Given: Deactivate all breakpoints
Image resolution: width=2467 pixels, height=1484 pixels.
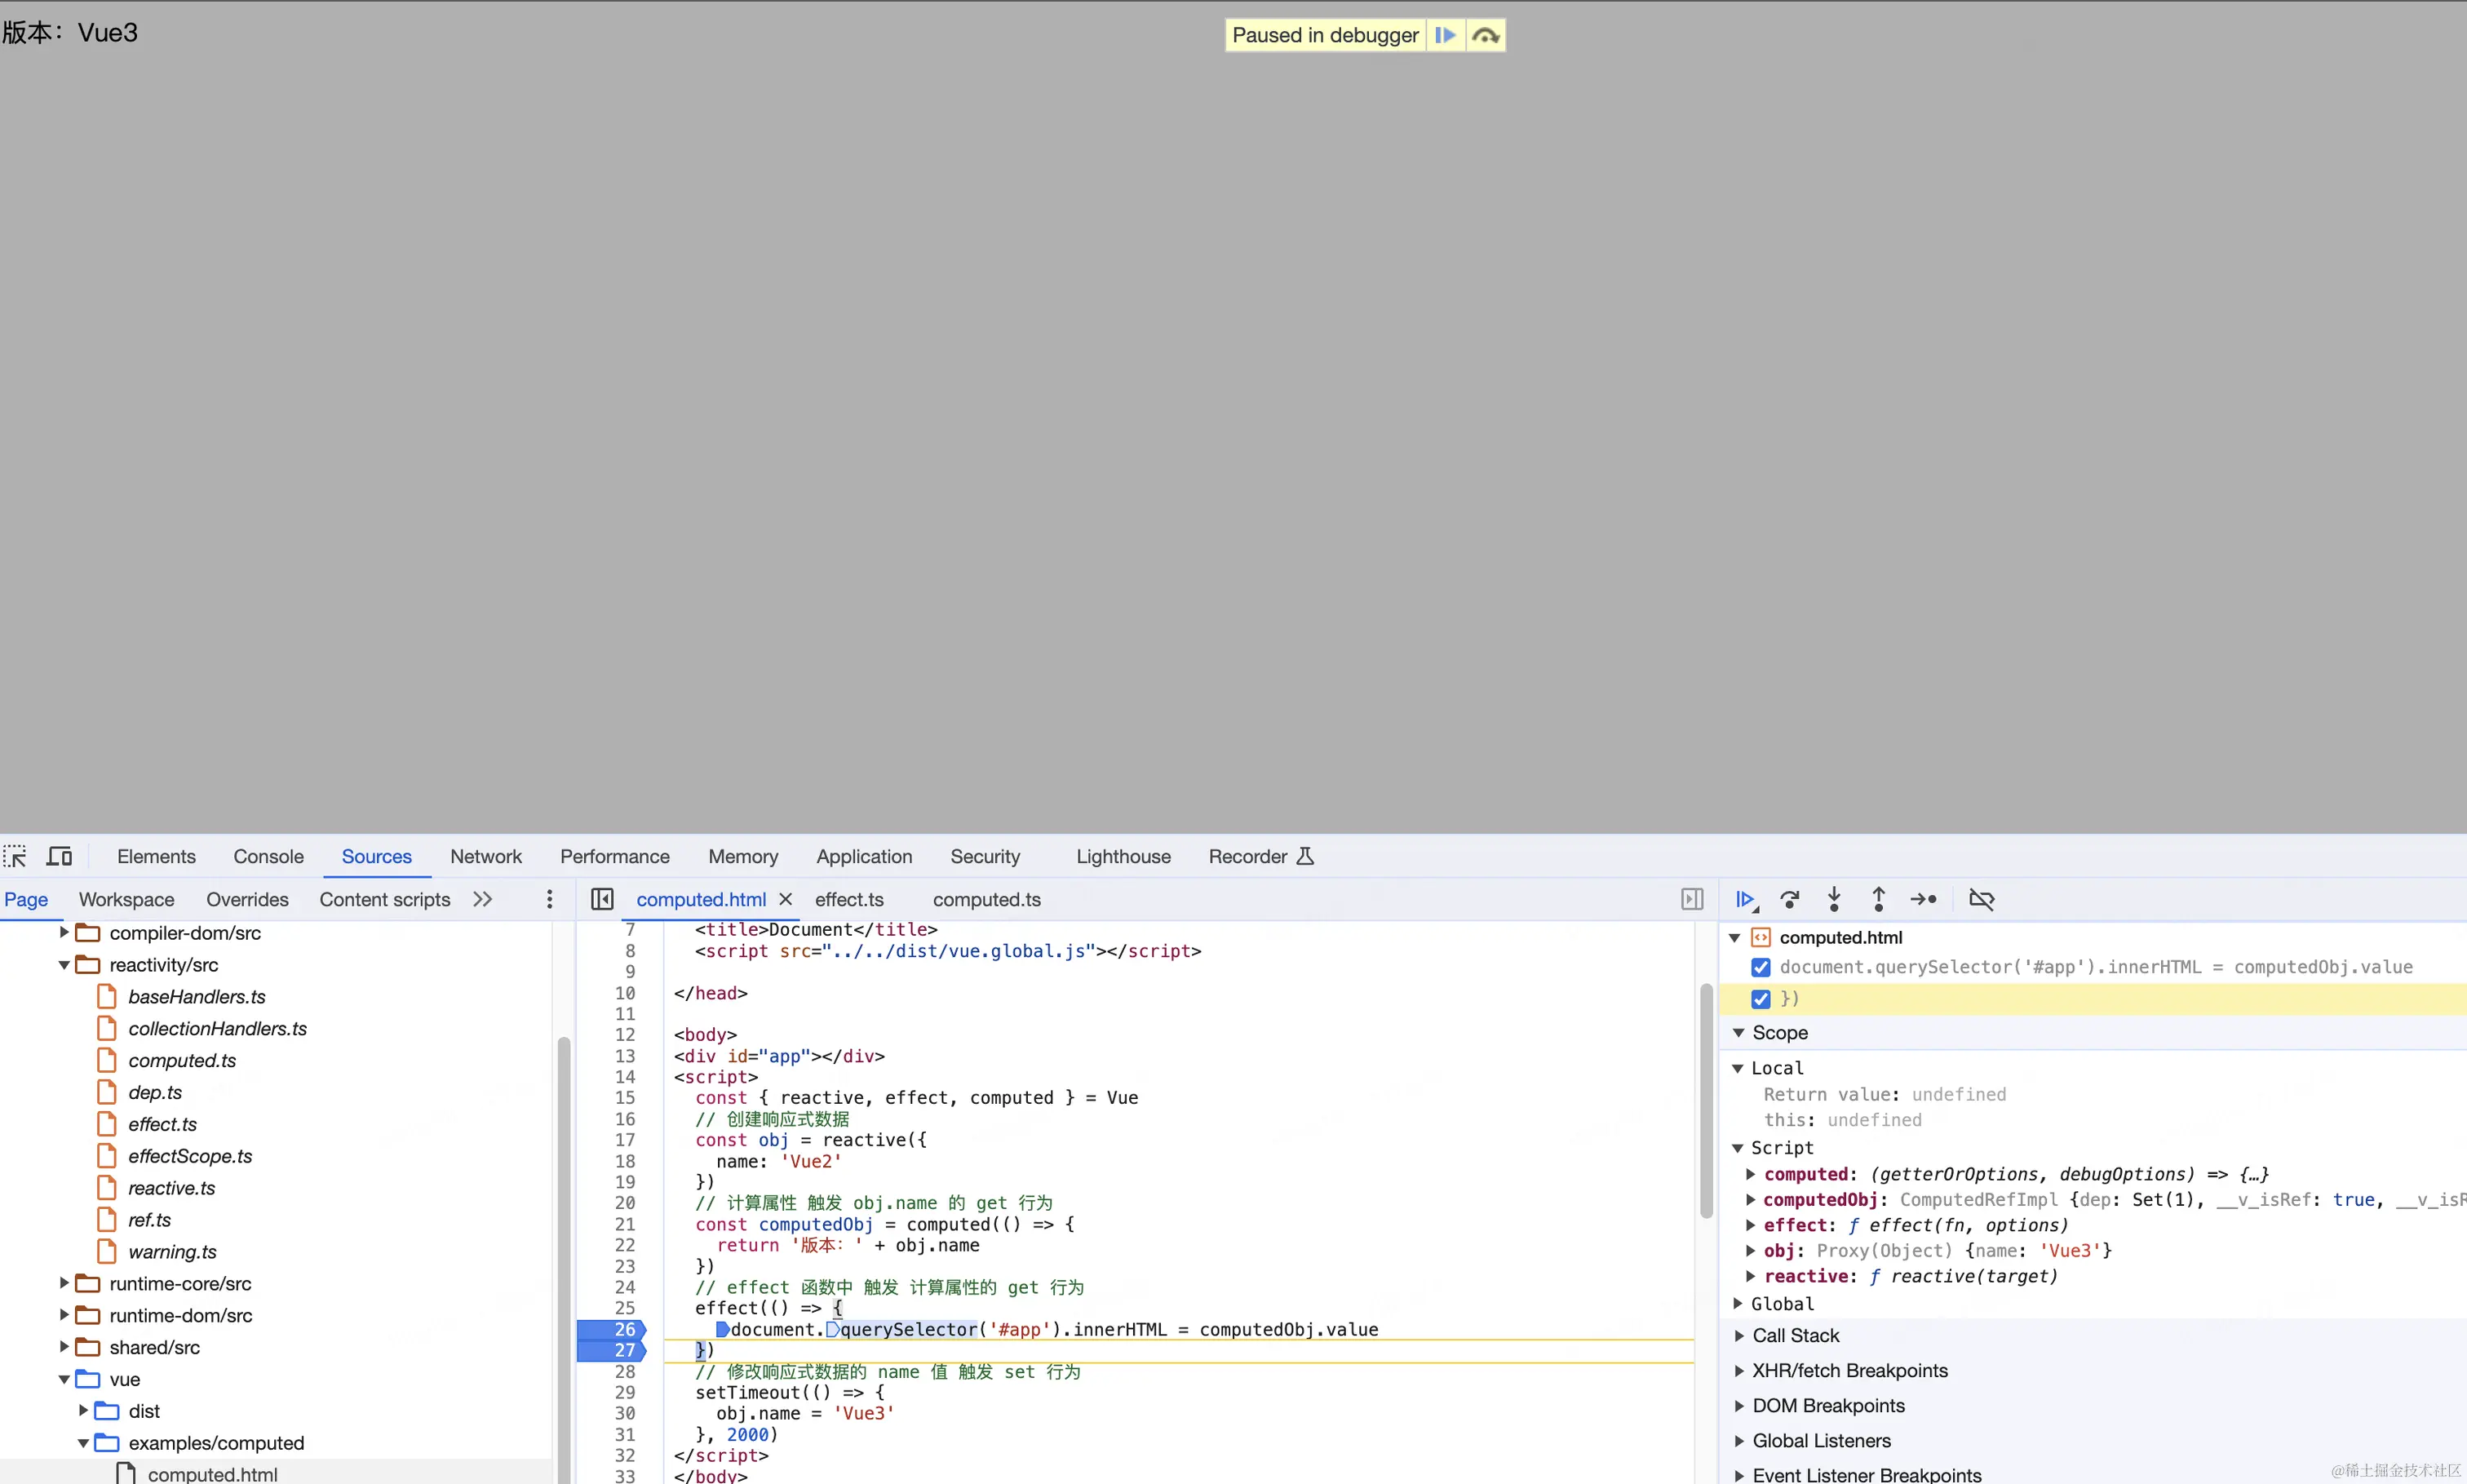Looking at the screenshot, I should 1981,899.
